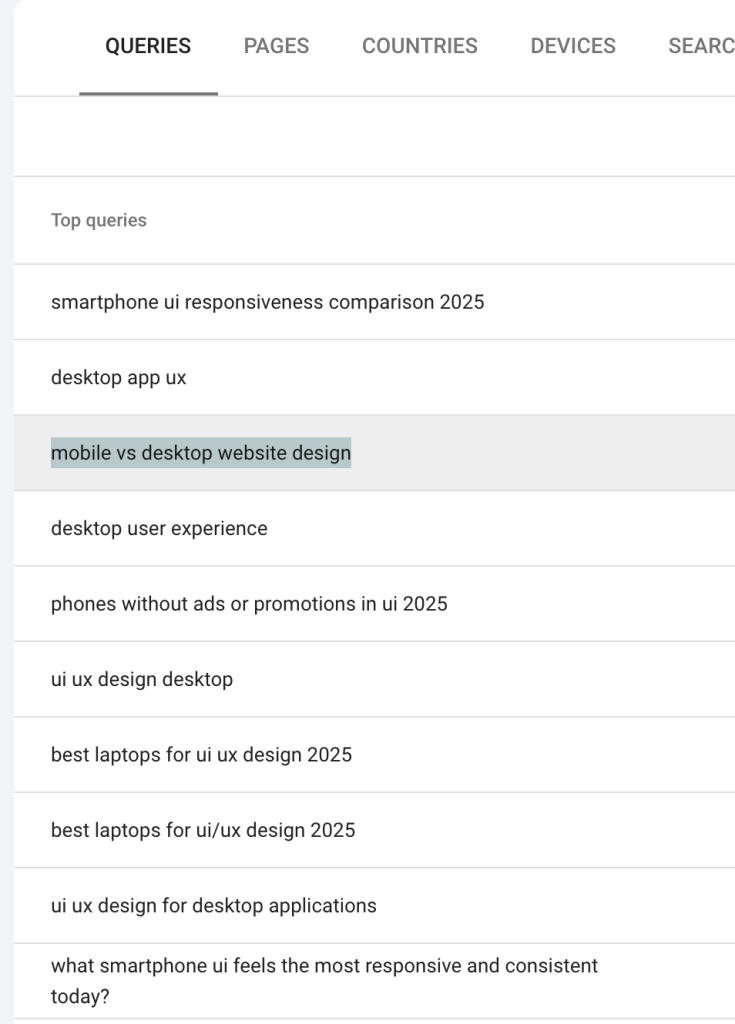Select query 'smartphone ui responsiveness comparison 2025'
This screenshot has height=1024, width=735.
(374, 302)
